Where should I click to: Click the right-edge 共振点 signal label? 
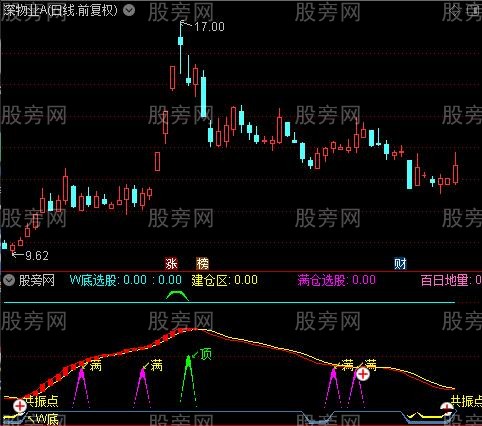[x=466, y=401]
